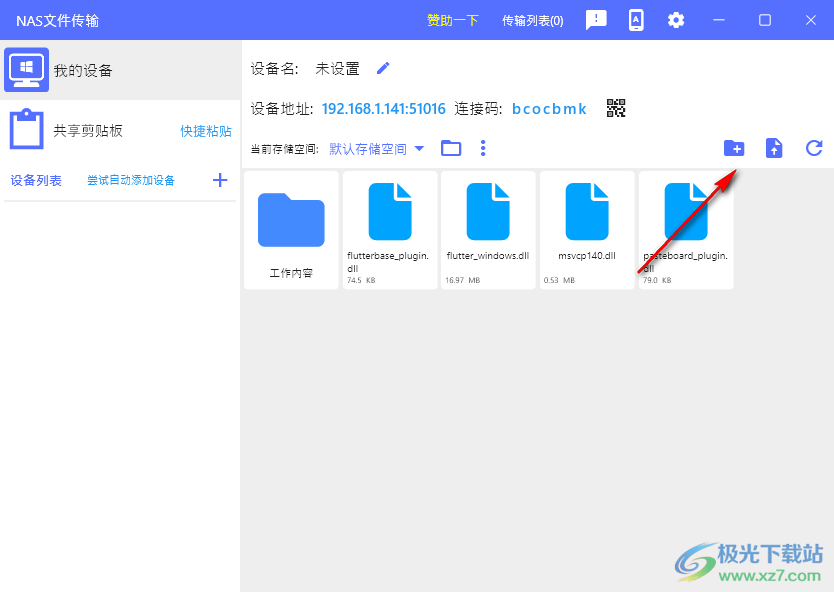Expand the 默认存储空间 storage dropdown
This screenshot has width=834, height=592.
click(x=376, y=149)
